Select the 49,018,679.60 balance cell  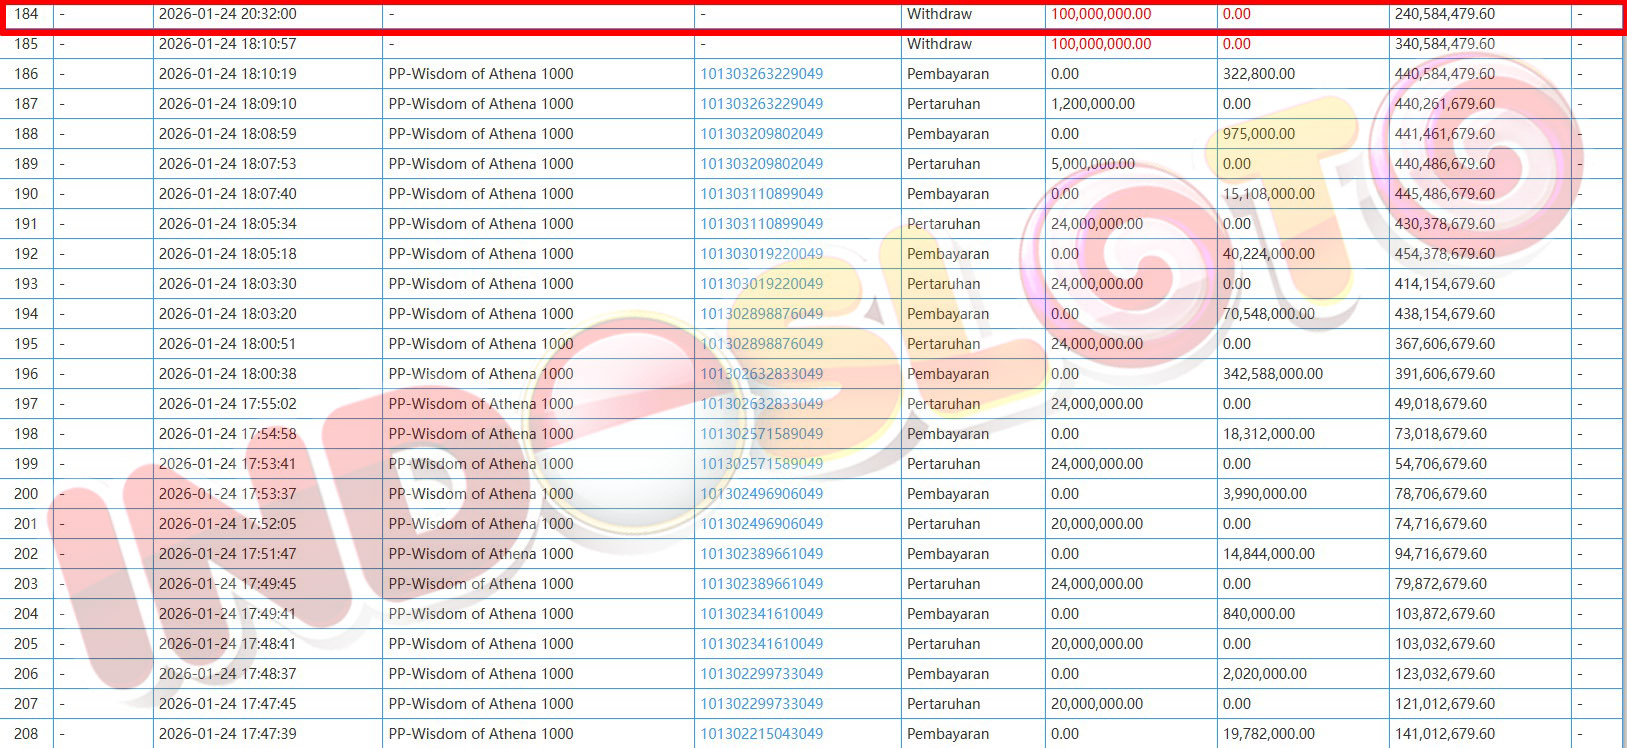point(1440,404)
